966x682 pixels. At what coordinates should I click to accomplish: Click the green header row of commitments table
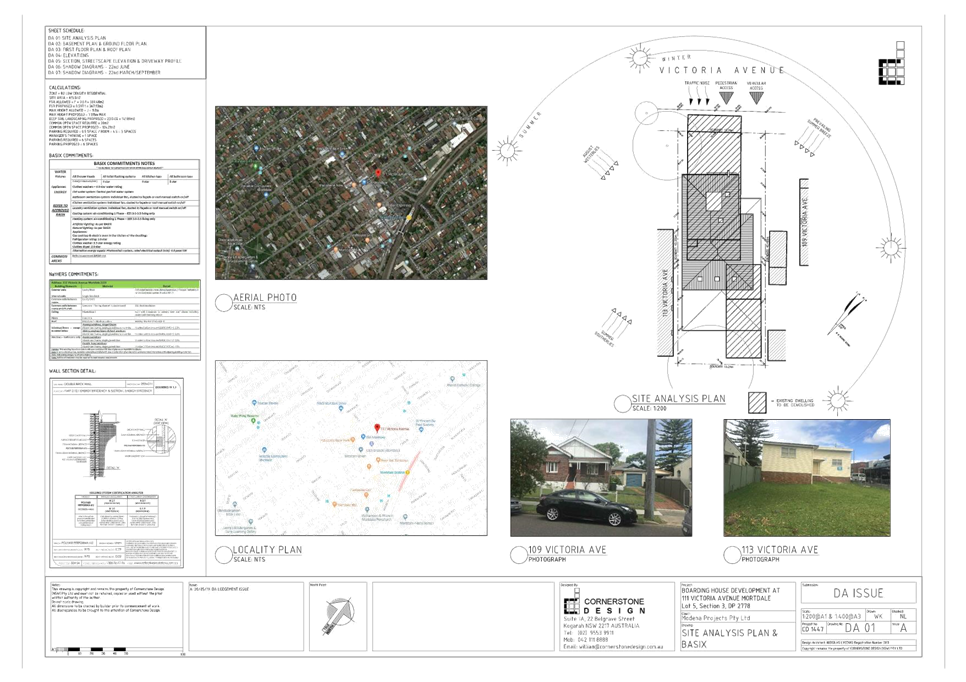[125, 284]
